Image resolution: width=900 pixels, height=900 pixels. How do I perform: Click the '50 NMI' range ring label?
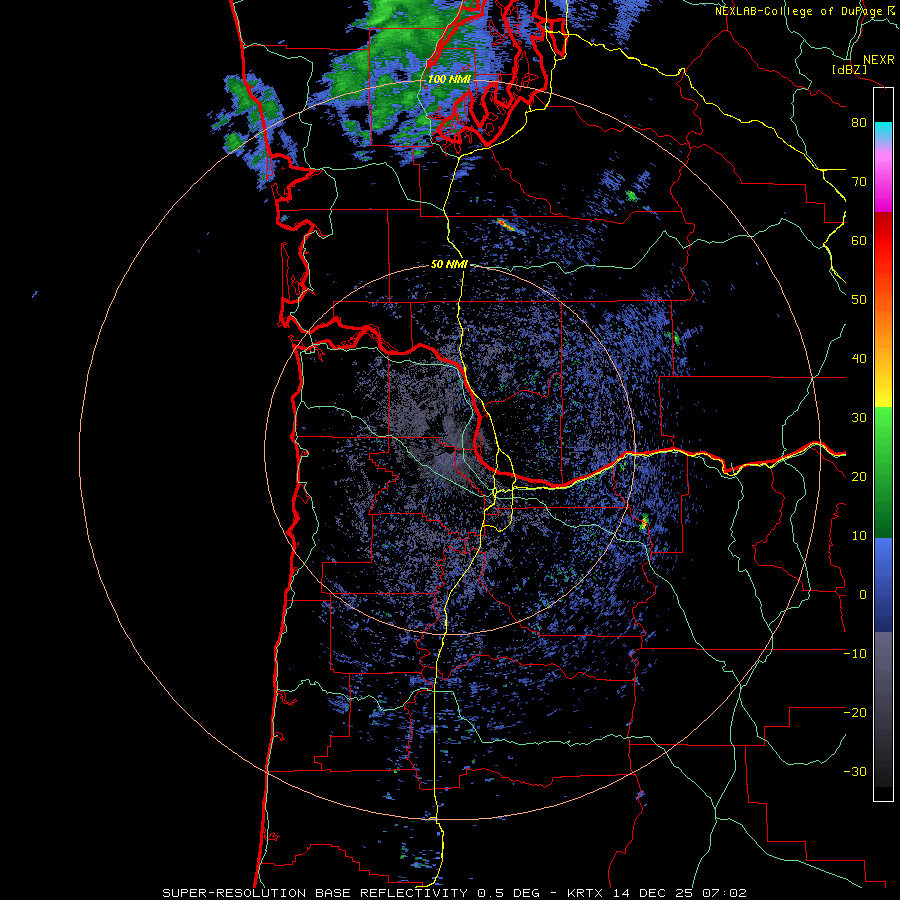(449, 265)
